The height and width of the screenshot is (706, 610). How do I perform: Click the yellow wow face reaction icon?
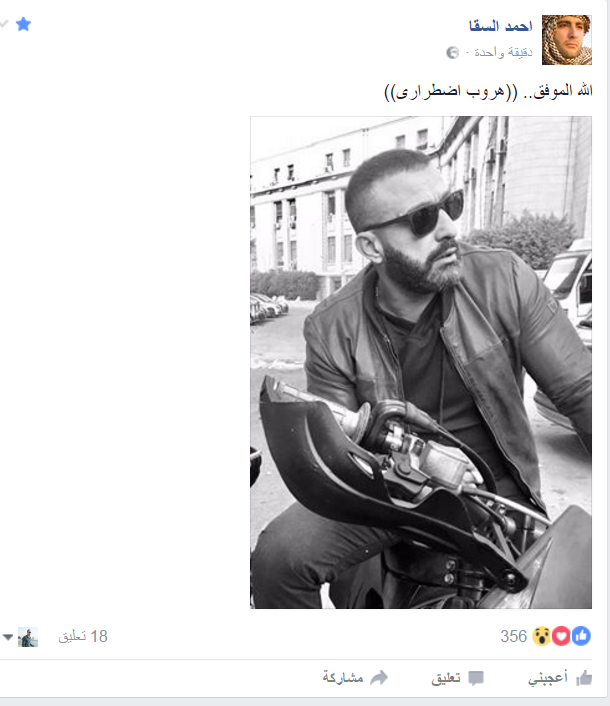tap(542, 636)
